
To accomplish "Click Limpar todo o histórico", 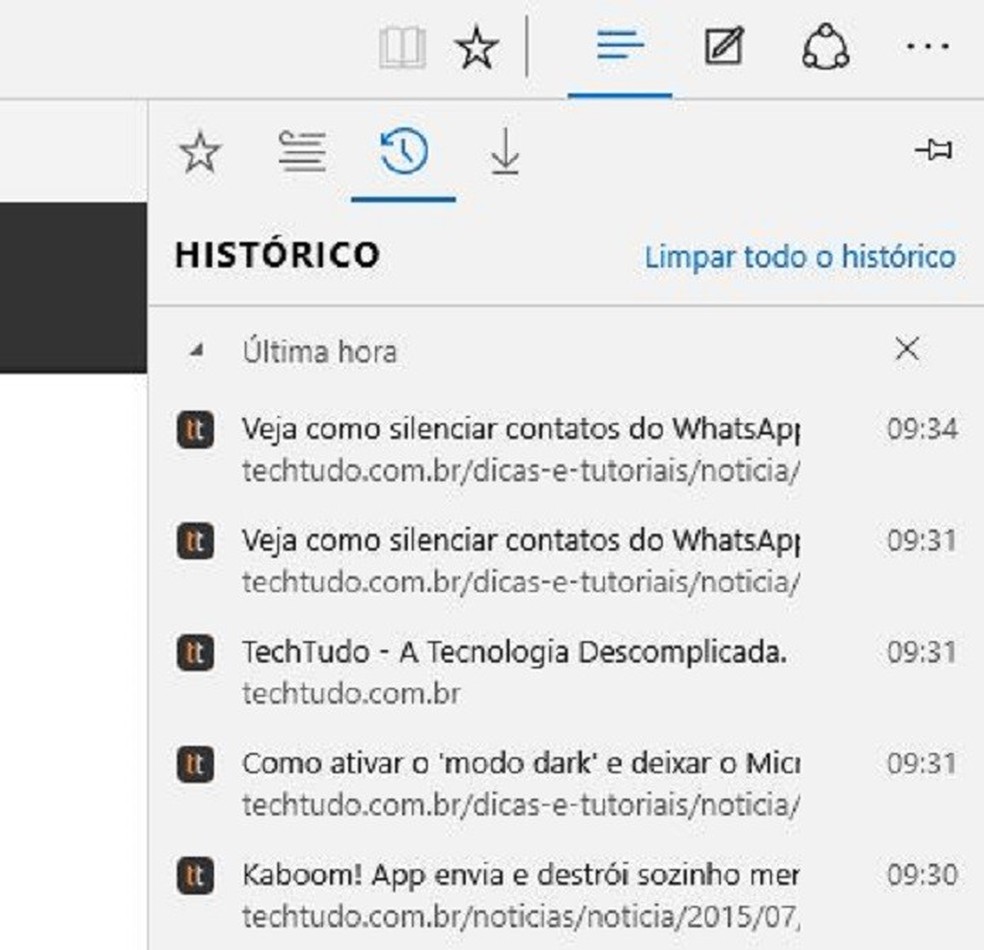I will click(801, 256).
